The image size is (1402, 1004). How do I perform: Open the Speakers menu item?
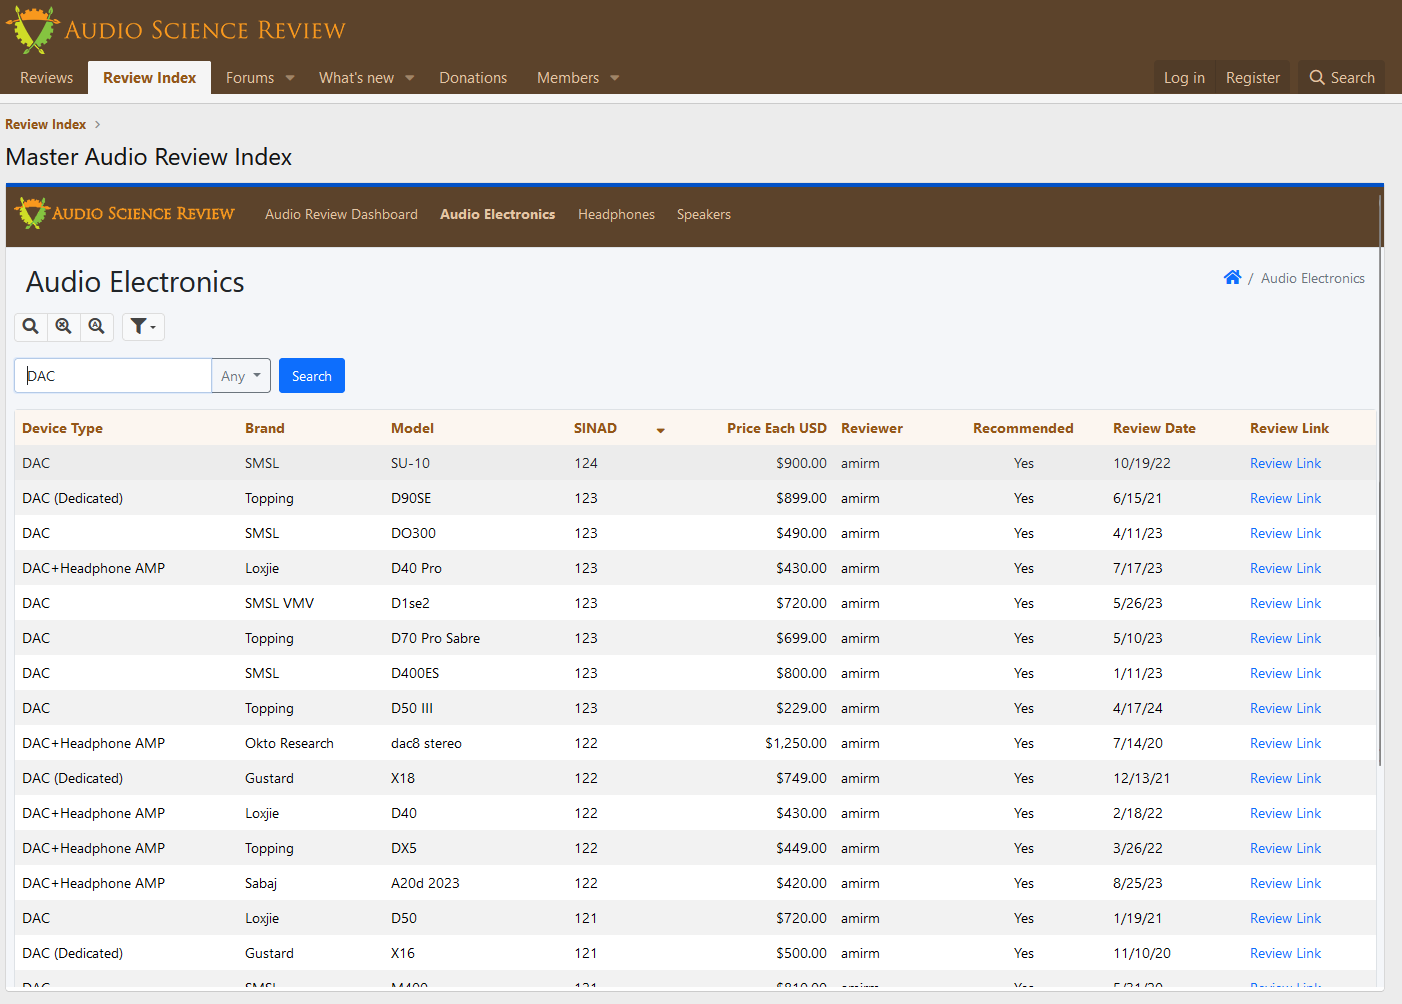(x=704, y=214)
